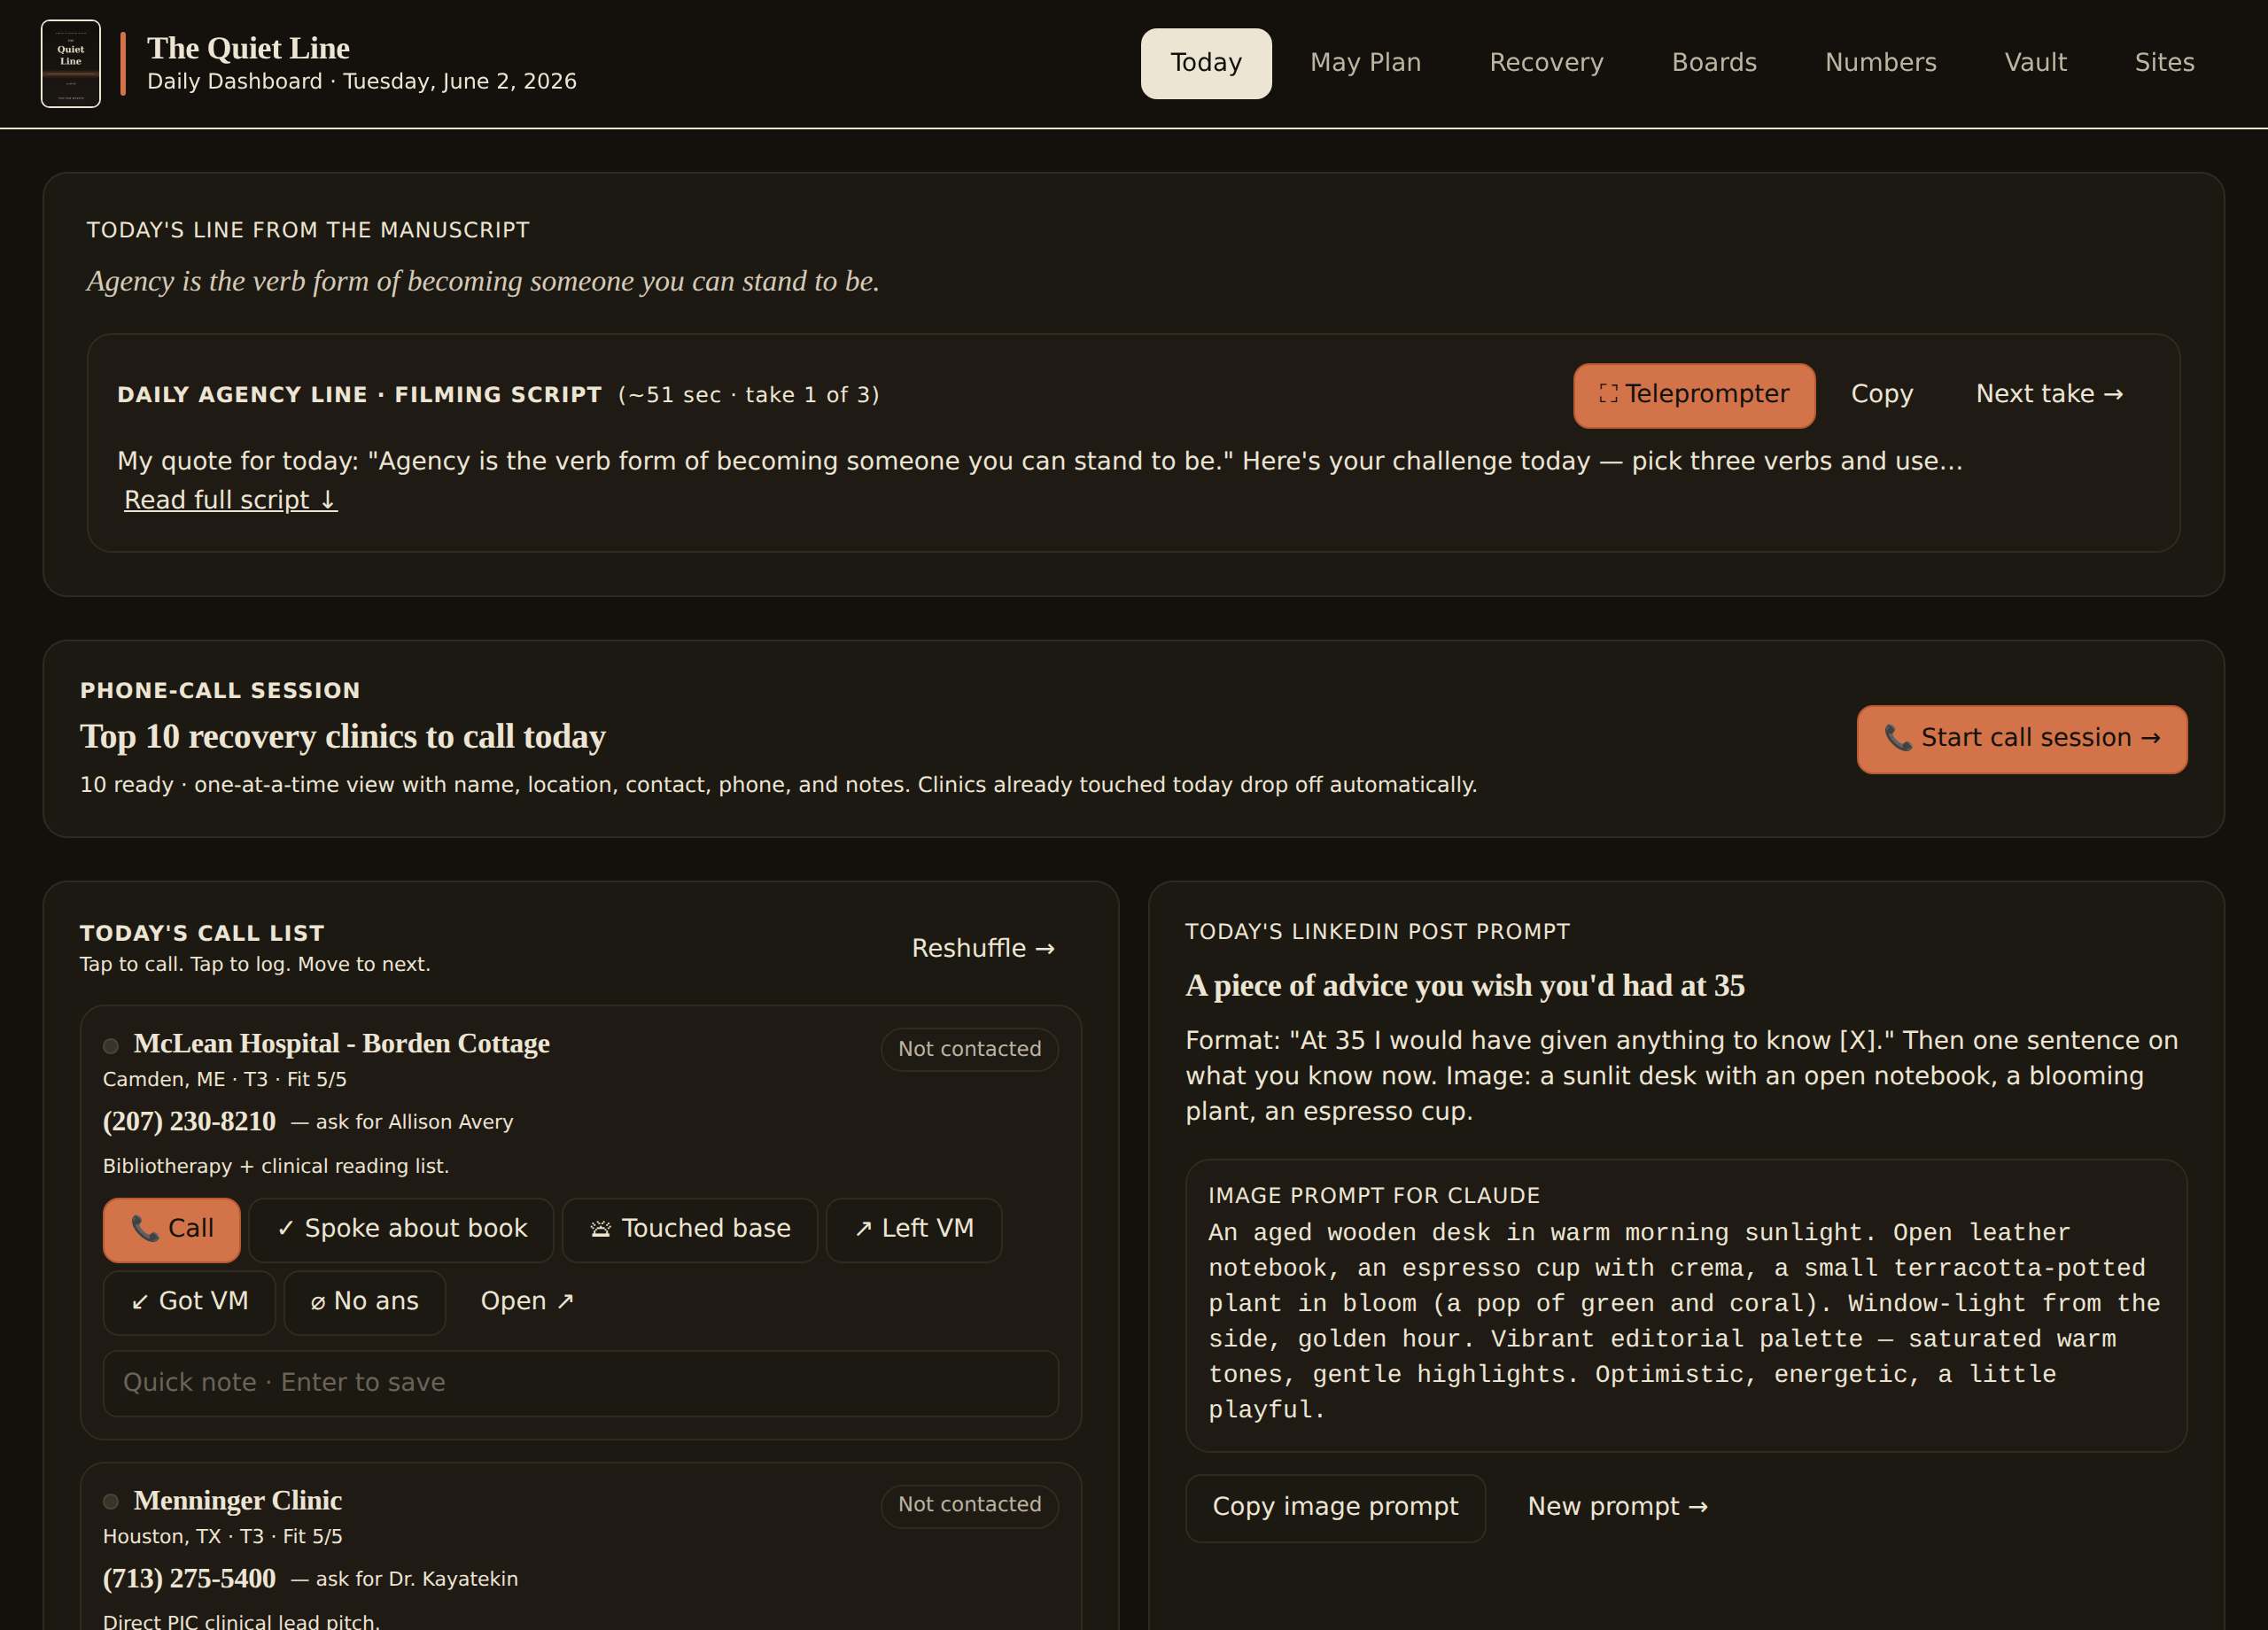Open the Sites tab
This screenshot has height=1630, width=2268.
[x=2164, y=63]
